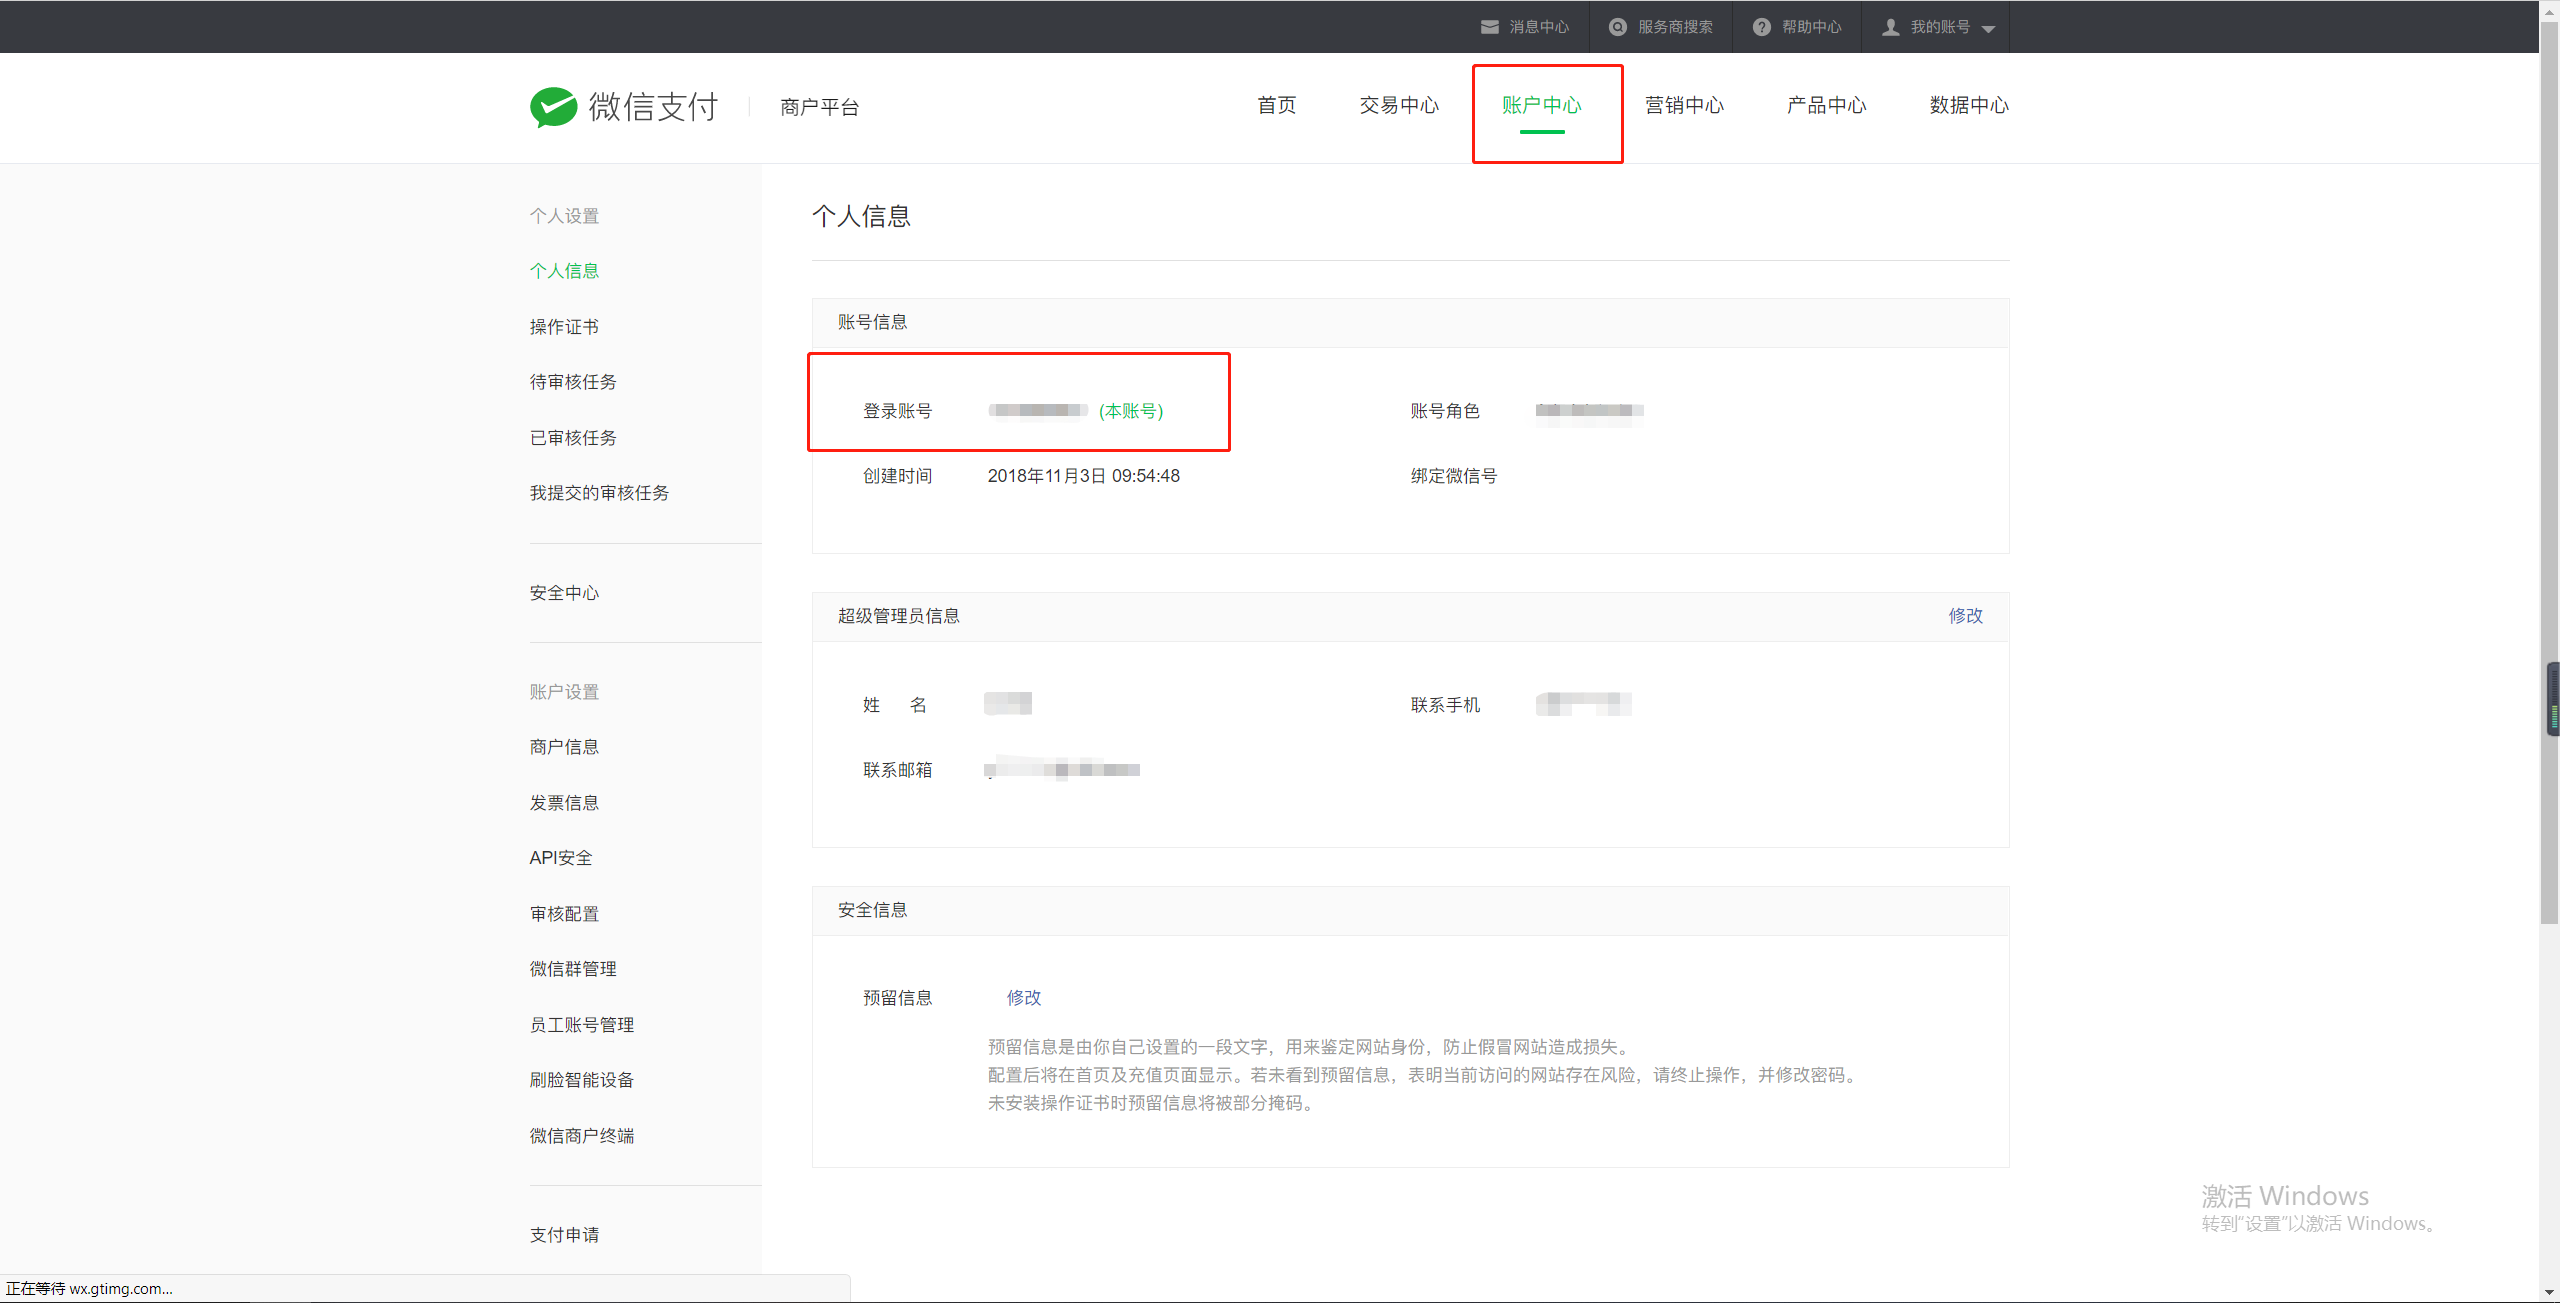The width and height of the screenshot is (2560, 1303).
Task: Open 安全中心 in the sidebar
Action: tap(564, 593)
